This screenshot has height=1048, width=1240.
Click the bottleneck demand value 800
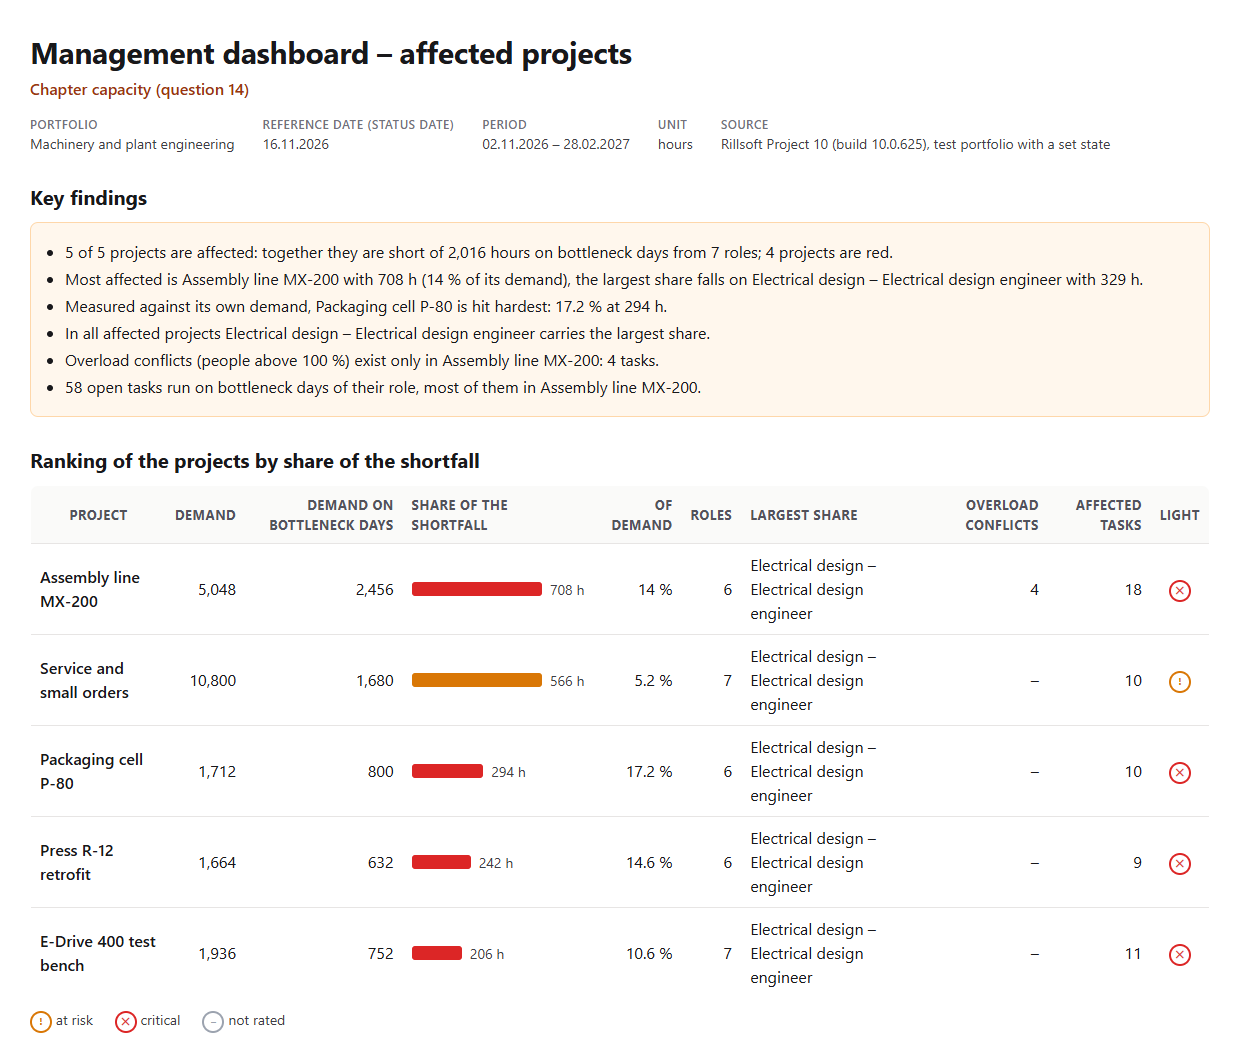tap(380, 772)
